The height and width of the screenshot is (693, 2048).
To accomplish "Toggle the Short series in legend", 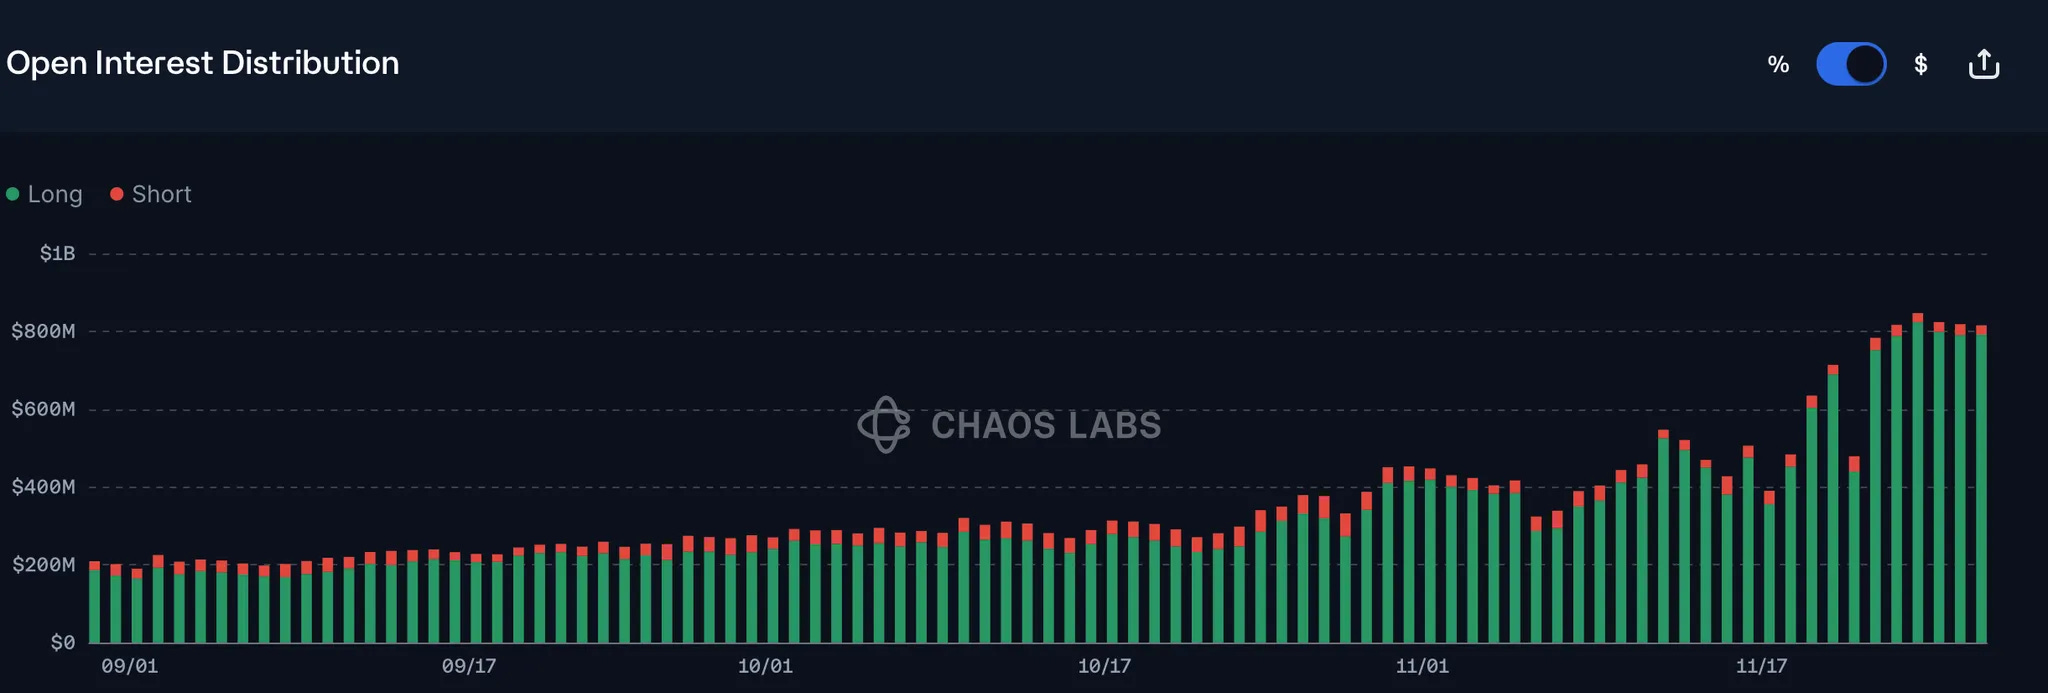I will [151, 194].
